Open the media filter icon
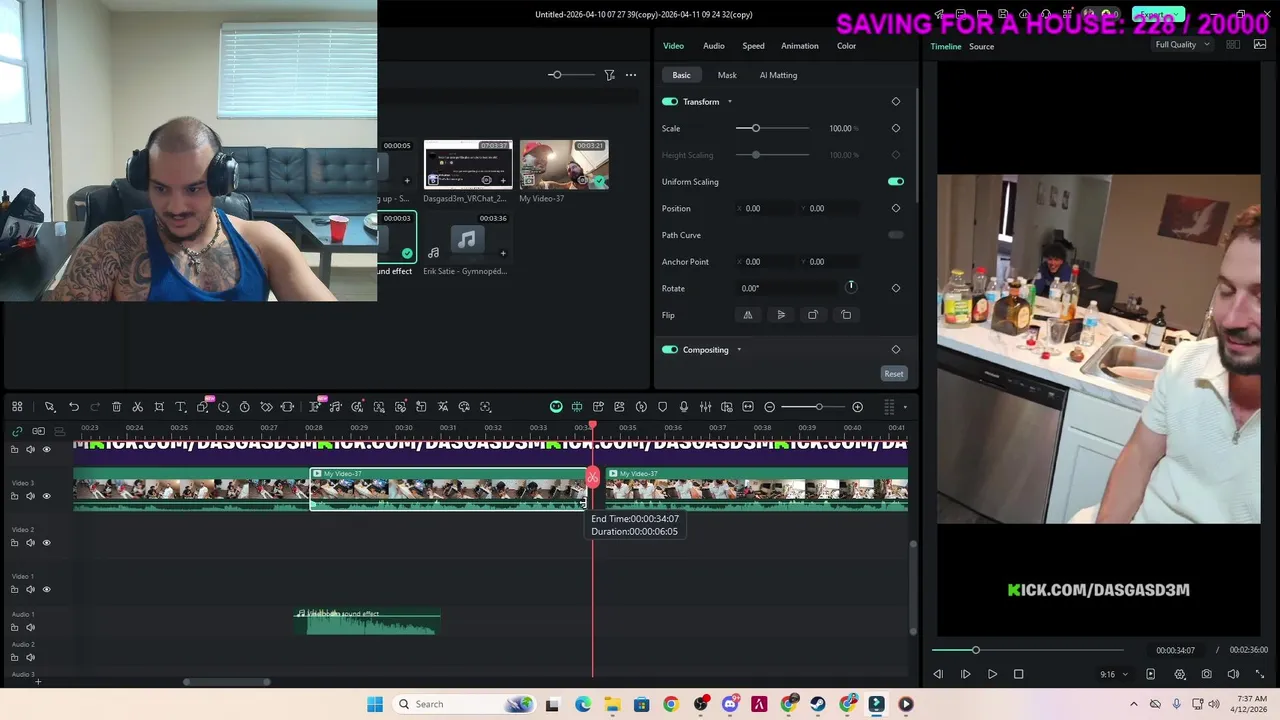 [x=609, y=75]
